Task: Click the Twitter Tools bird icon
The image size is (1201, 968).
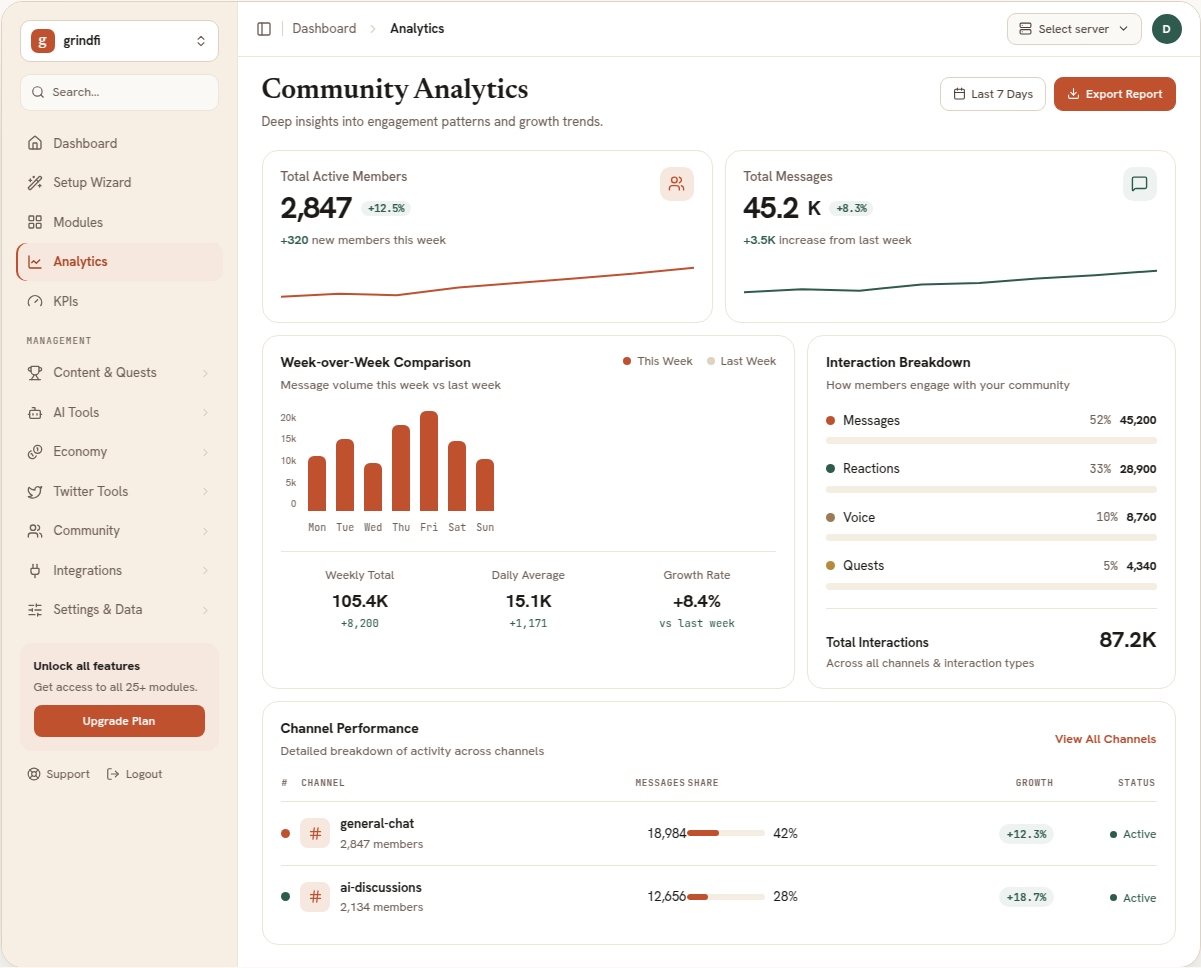Action: pos(35,491)
